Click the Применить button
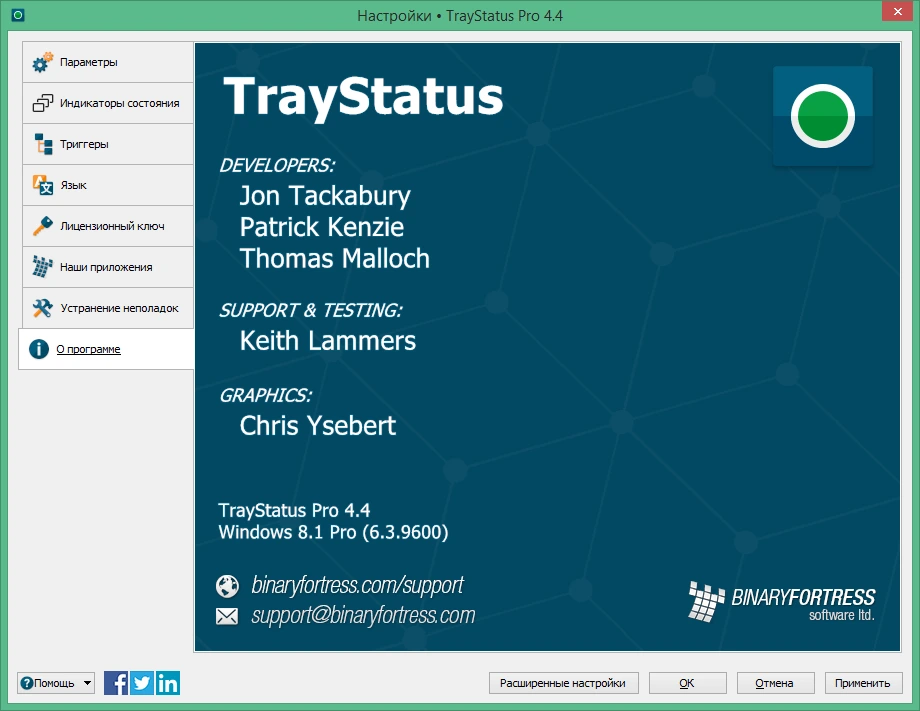 pos(863,683)
